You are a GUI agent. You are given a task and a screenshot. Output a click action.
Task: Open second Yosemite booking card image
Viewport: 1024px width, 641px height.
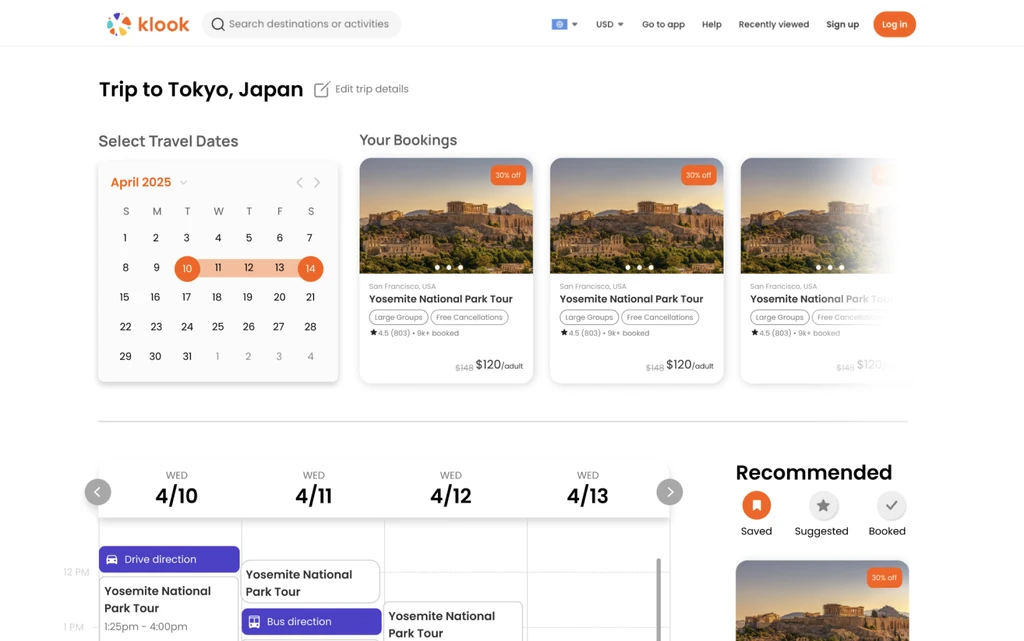point(637,215)
